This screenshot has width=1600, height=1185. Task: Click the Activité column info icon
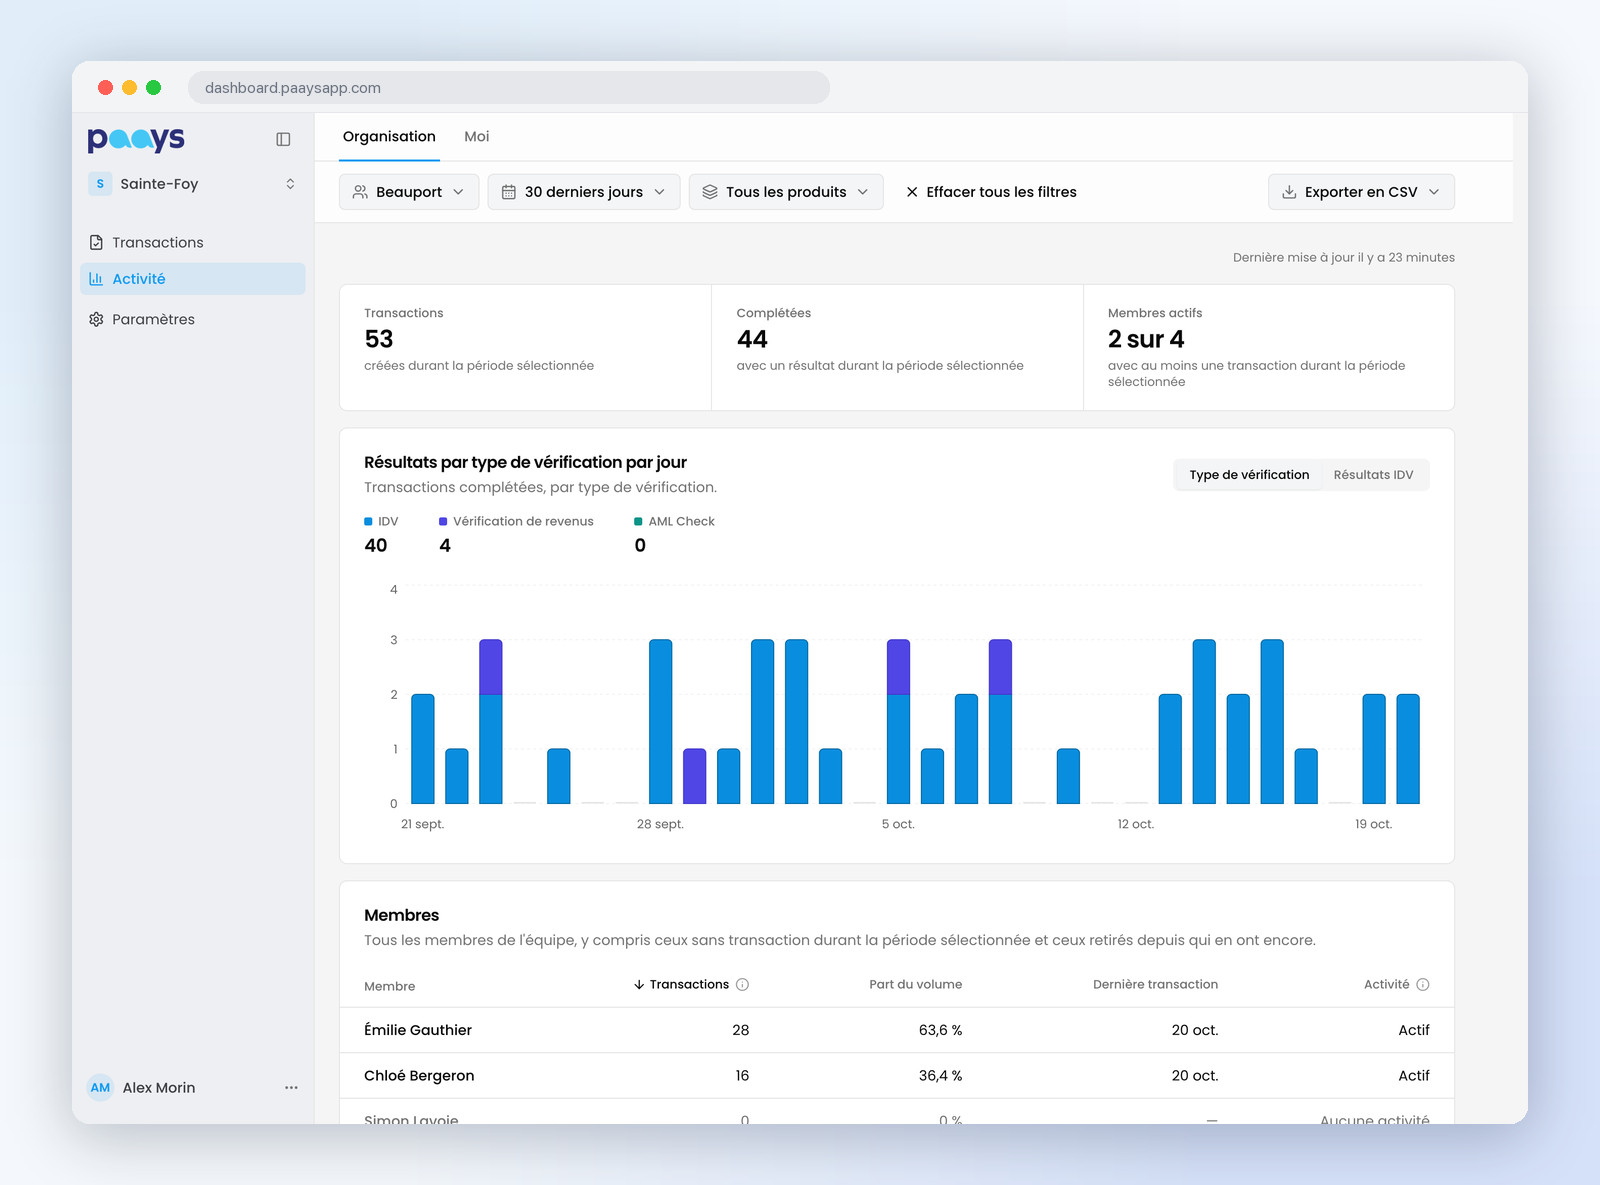point(1423,985)
